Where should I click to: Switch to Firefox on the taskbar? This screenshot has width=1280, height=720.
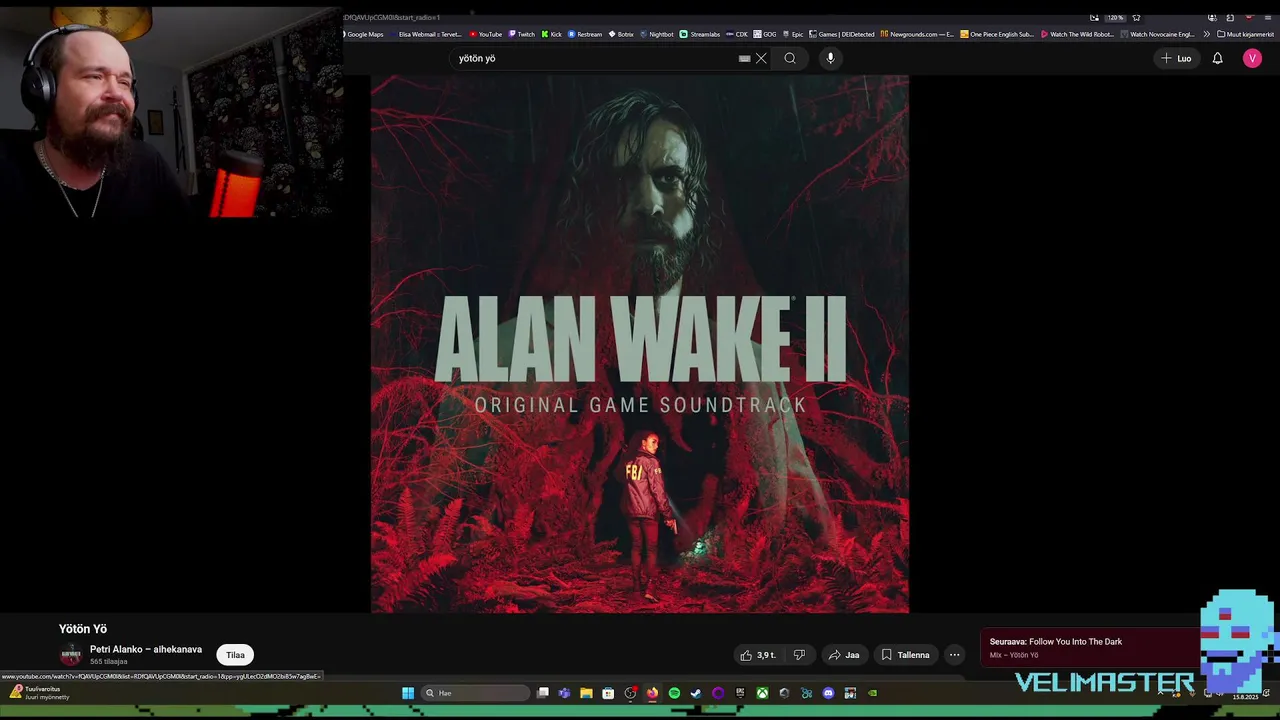click(x=652, y=693)
